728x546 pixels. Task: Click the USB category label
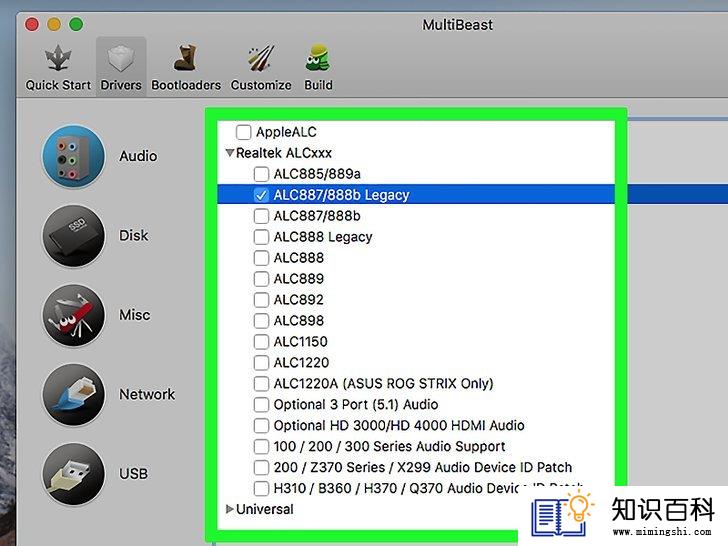(x=134, y=474)
